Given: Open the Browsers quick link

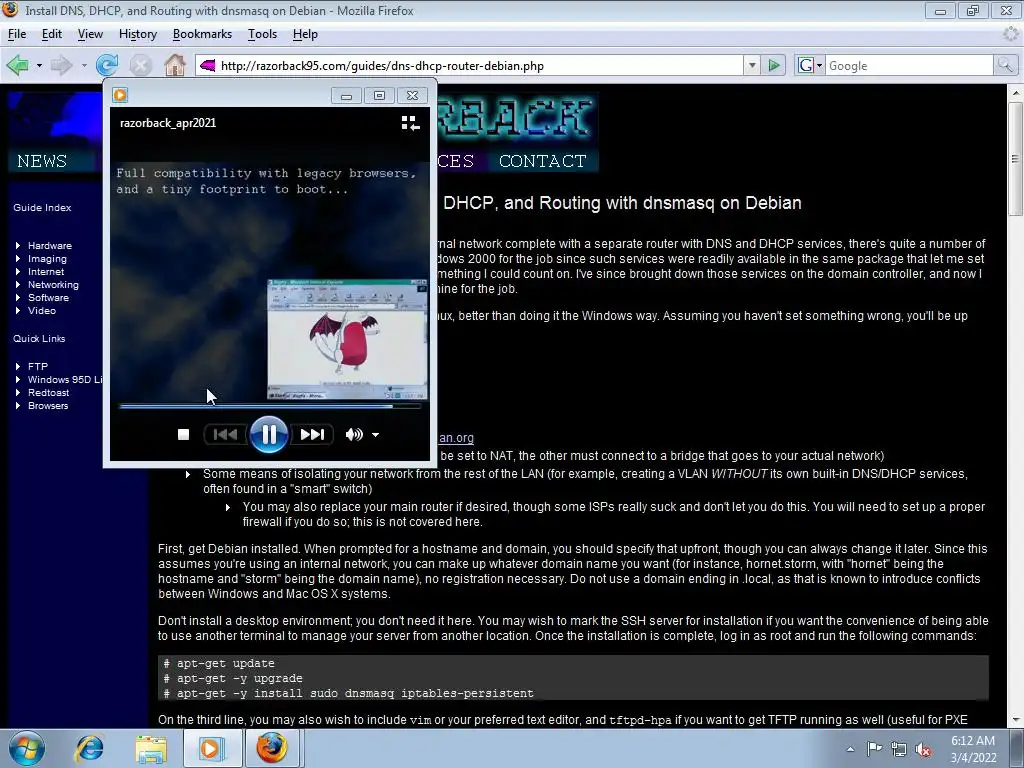Looking at the screenshot, I should point(48,406).
